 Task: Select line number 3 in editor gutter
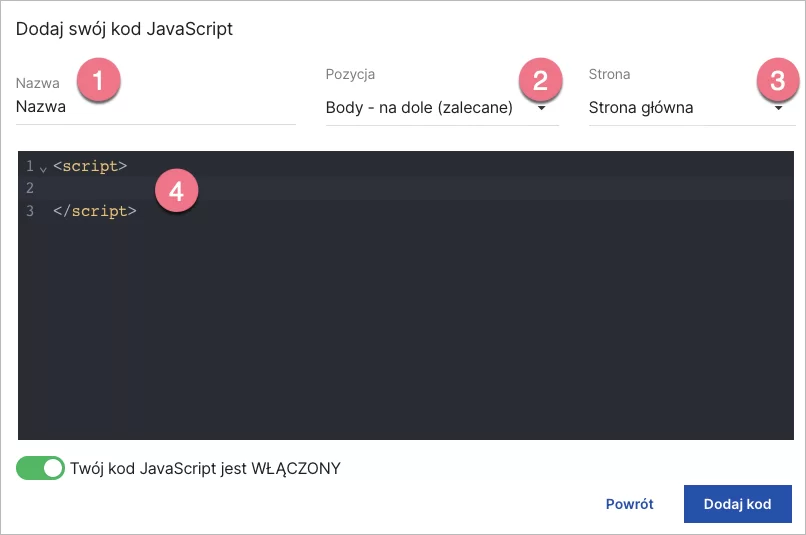(30, 211)
